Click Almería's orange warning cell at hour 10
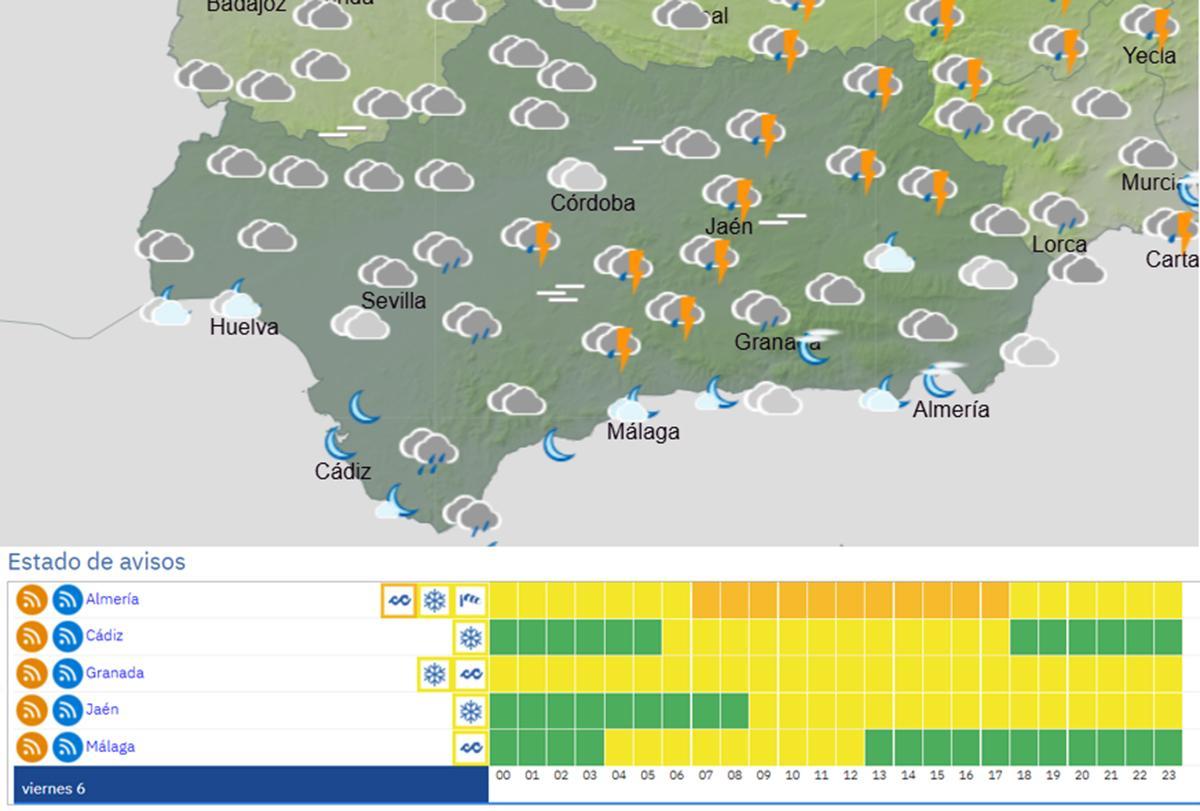1200x811 pixels. [x=793, y=601]
